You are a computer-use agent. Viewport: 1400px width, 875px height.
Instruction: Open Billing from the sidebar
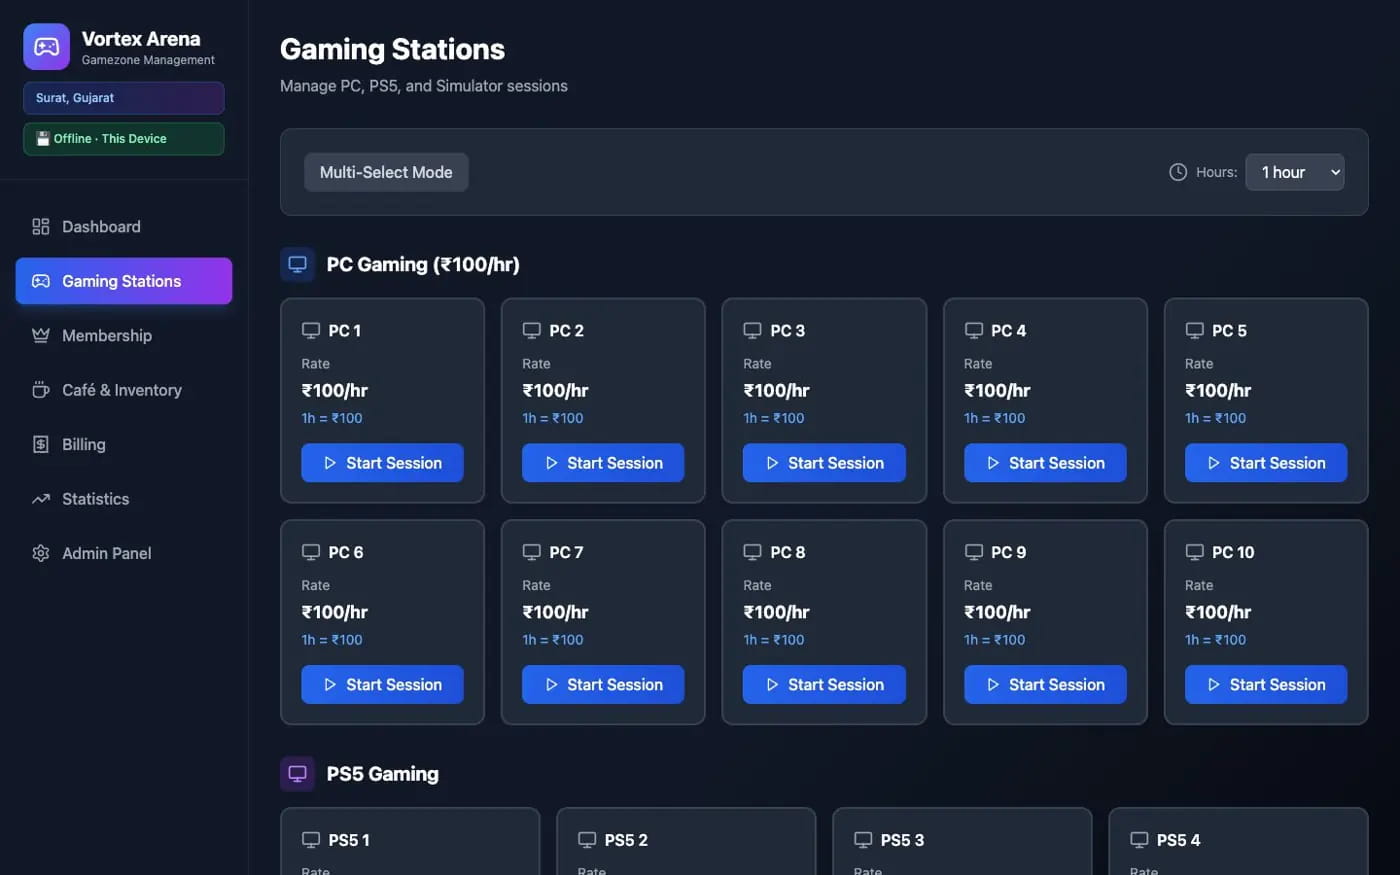click(x=124, y=445)
